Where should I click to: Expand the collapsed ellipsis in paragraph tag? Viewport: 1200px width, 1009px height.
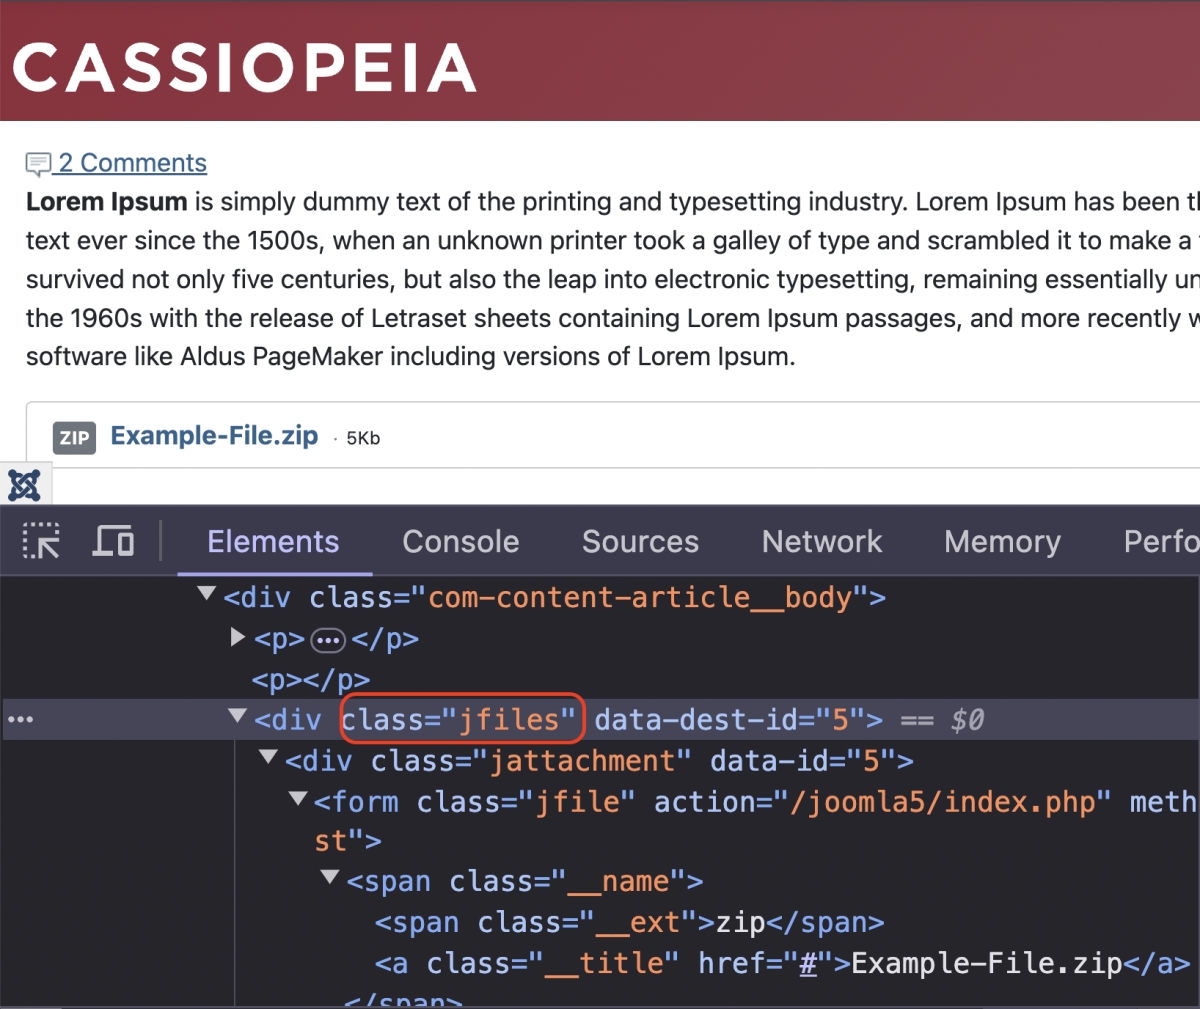coord(328,640)
